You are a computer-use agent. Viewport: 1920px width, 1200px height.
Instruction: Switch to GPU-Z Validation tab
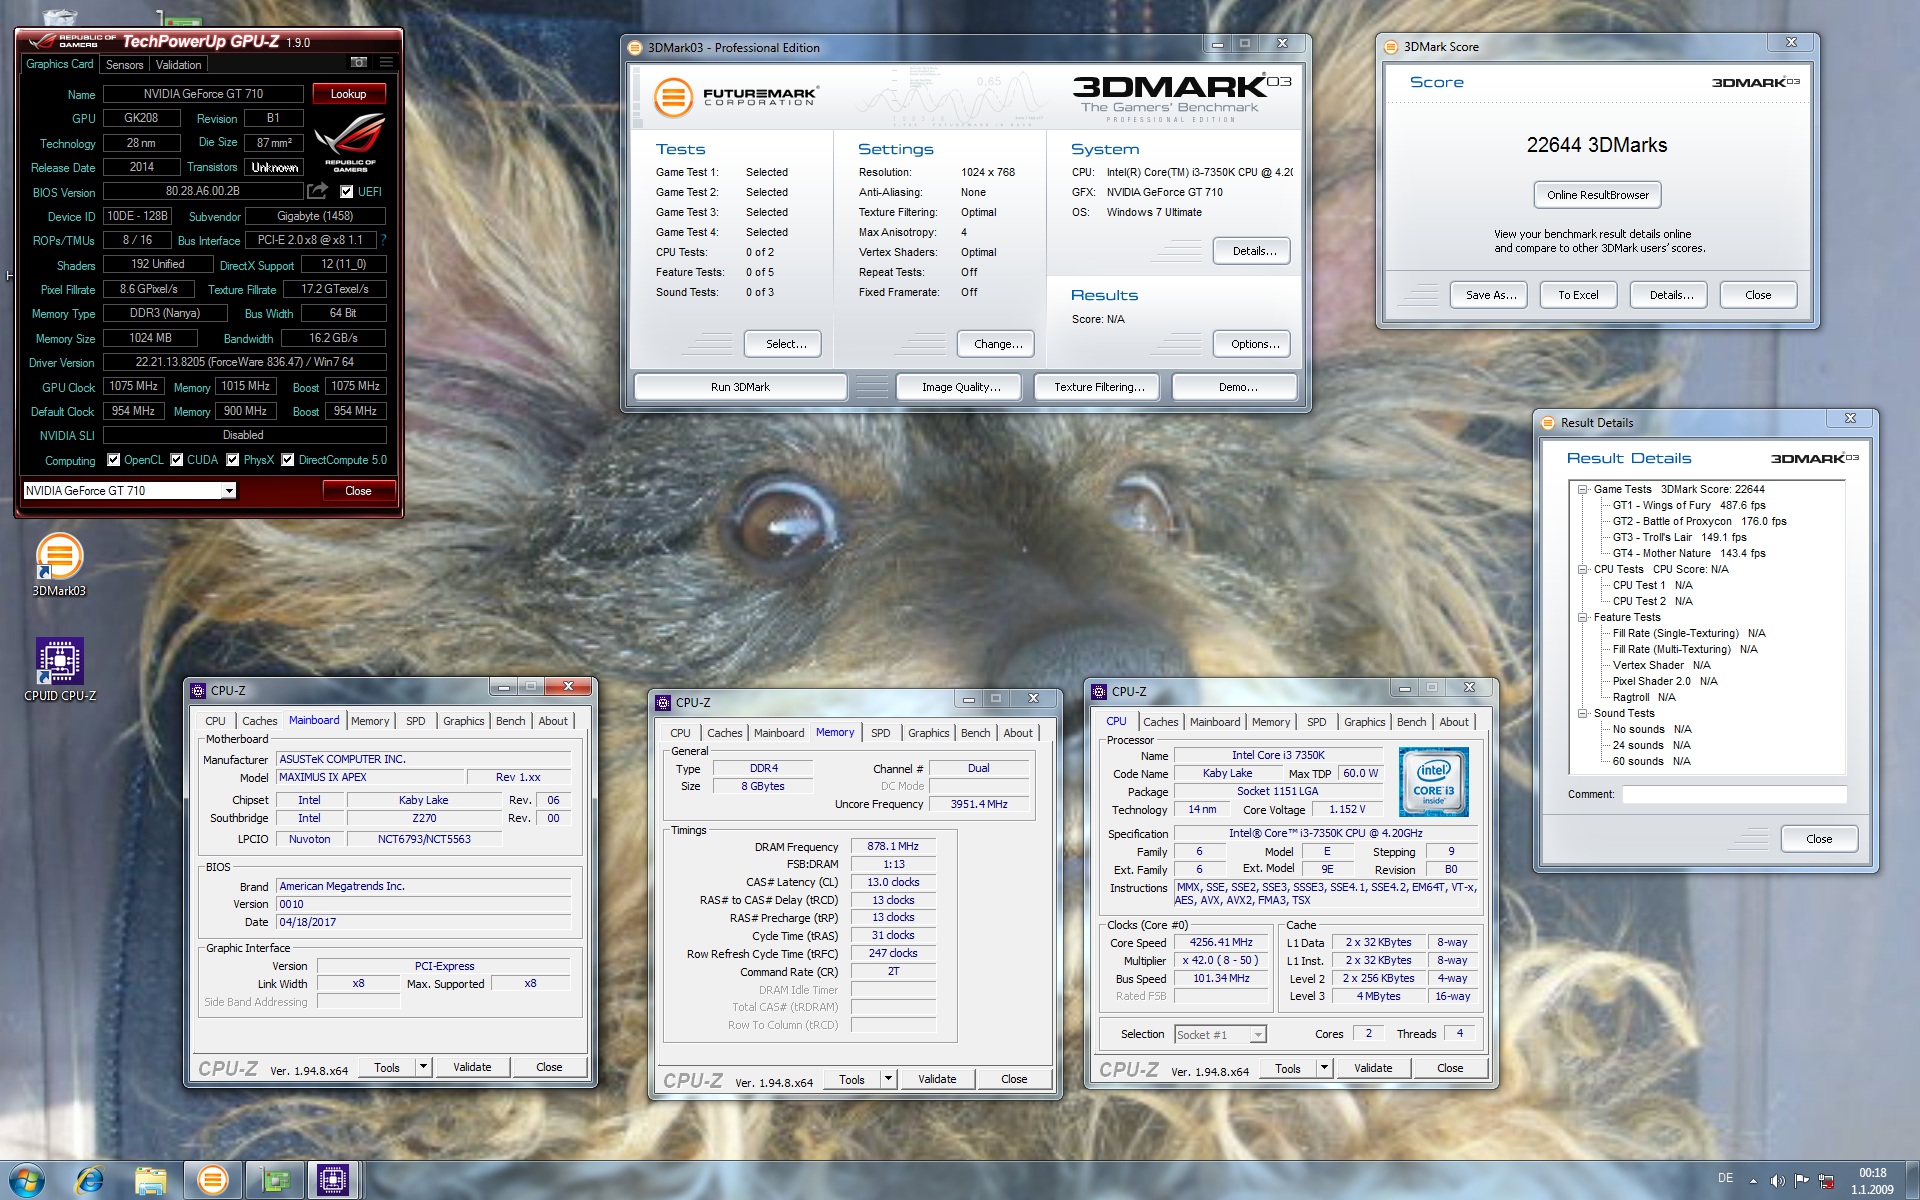(x=179, y=64)
